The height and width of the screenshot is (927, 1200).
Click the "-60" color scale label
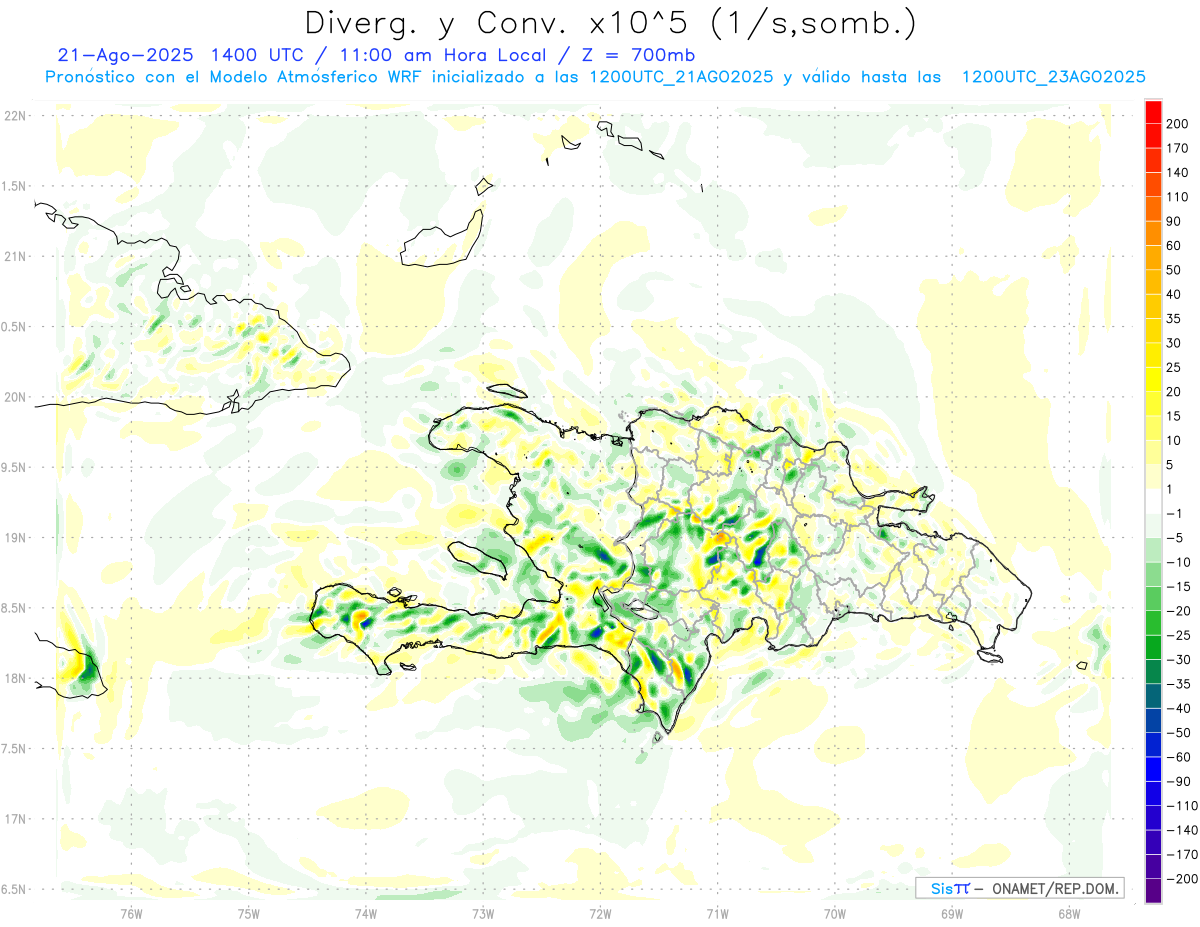[1181, 757]
